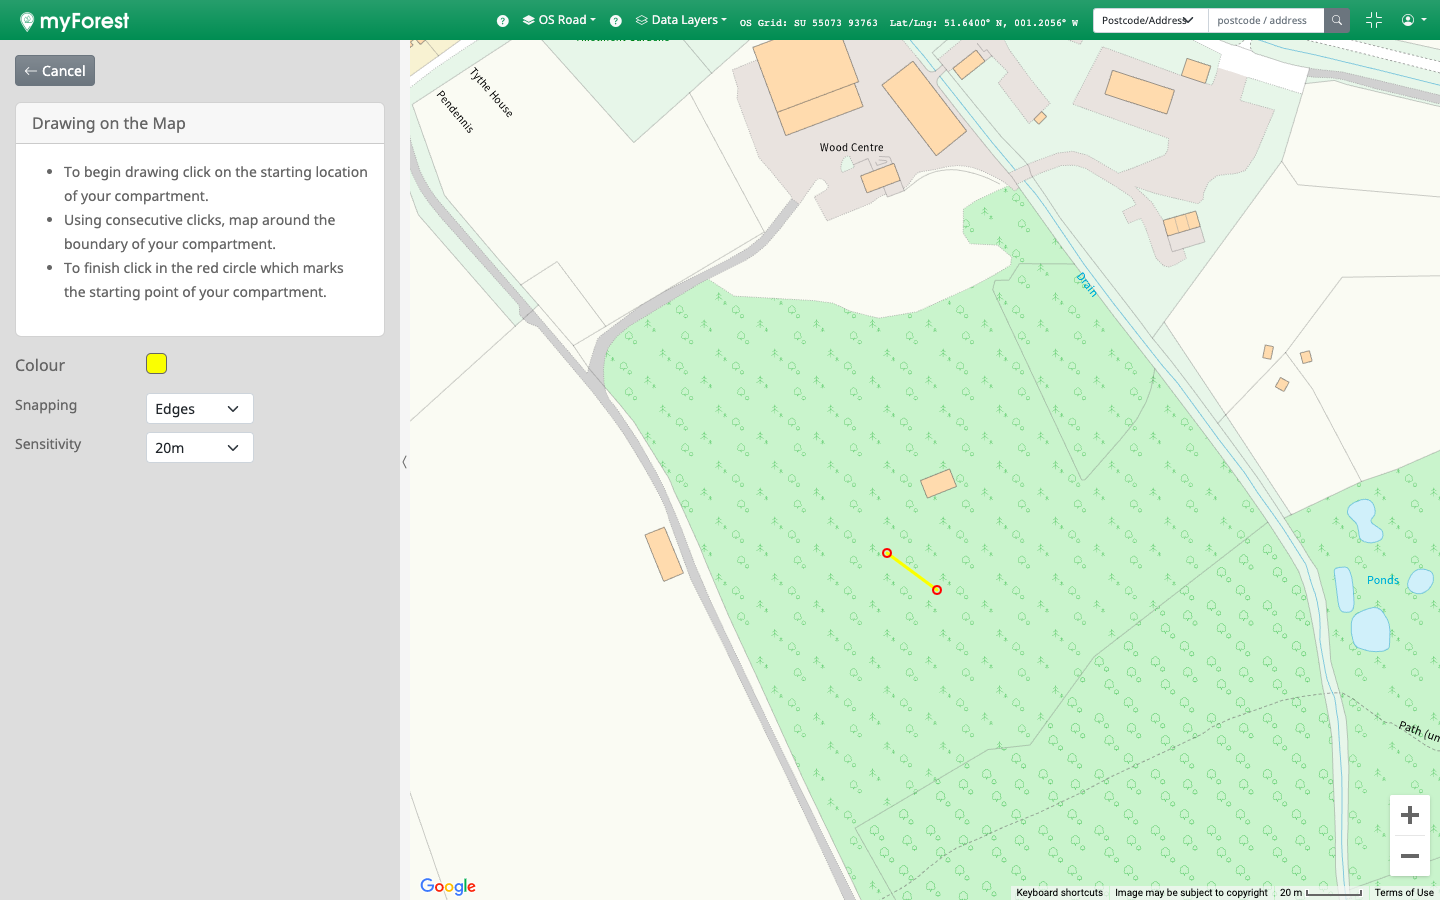Exit fullscreen with the collapse icon
Image resolution: width=1440 pixels, height=900 pixels.
tap(1373, 20)
